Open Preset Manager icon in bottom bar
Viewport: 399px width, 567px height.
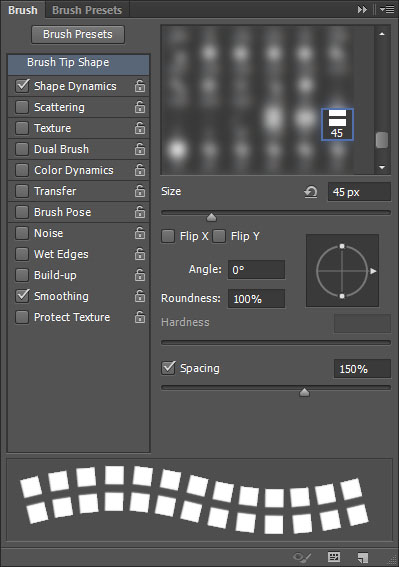pos(334,557)
